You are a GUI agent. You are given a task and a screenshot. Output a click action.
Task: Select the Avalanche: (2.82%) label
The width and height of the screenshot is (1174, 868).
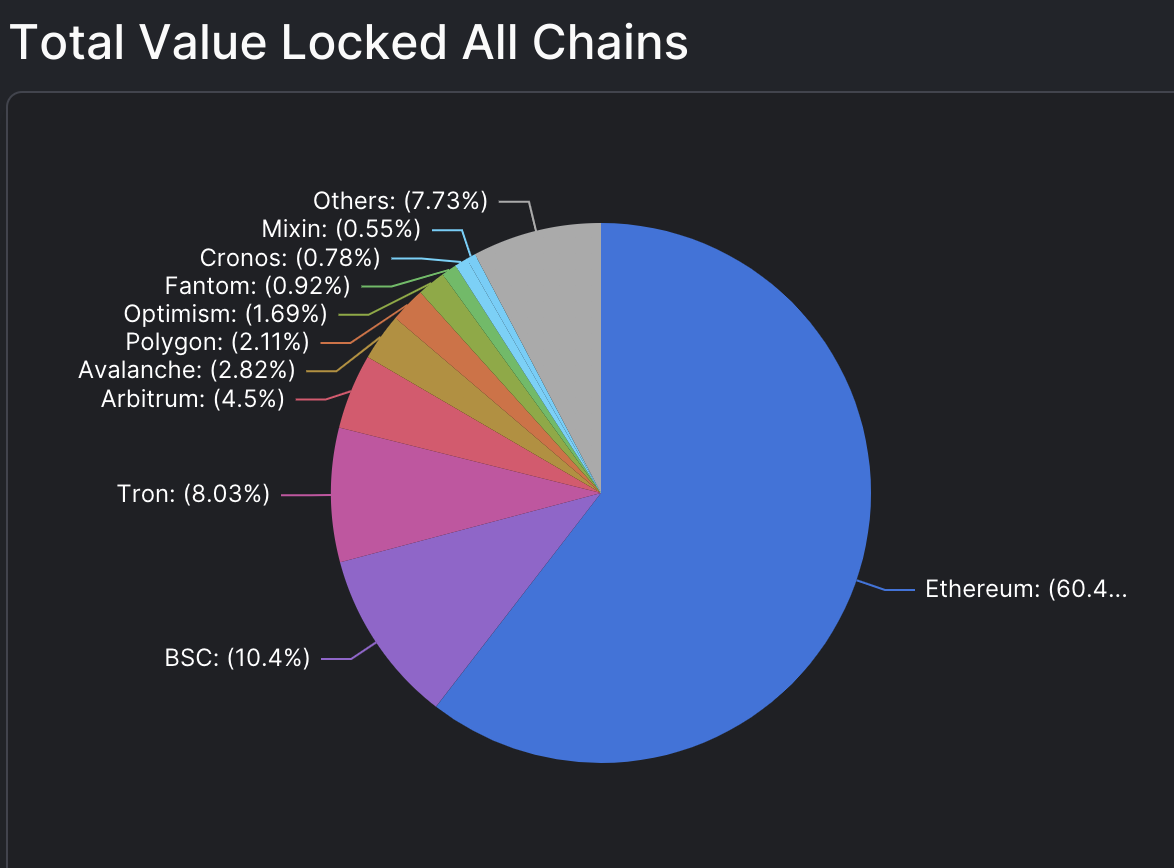[186, 370]
